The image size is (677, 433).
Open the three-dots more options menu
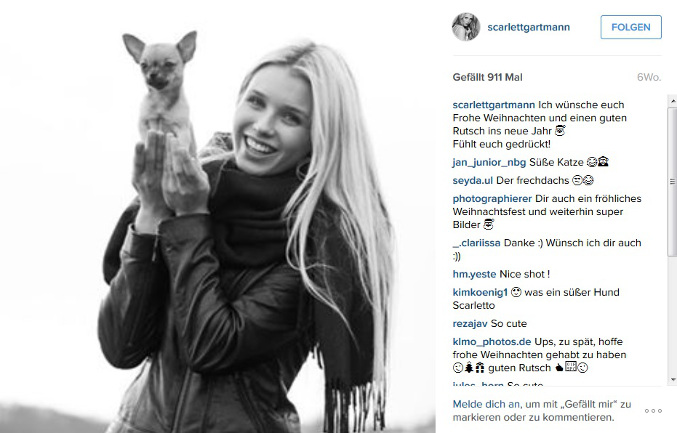[x=653, y=411]
